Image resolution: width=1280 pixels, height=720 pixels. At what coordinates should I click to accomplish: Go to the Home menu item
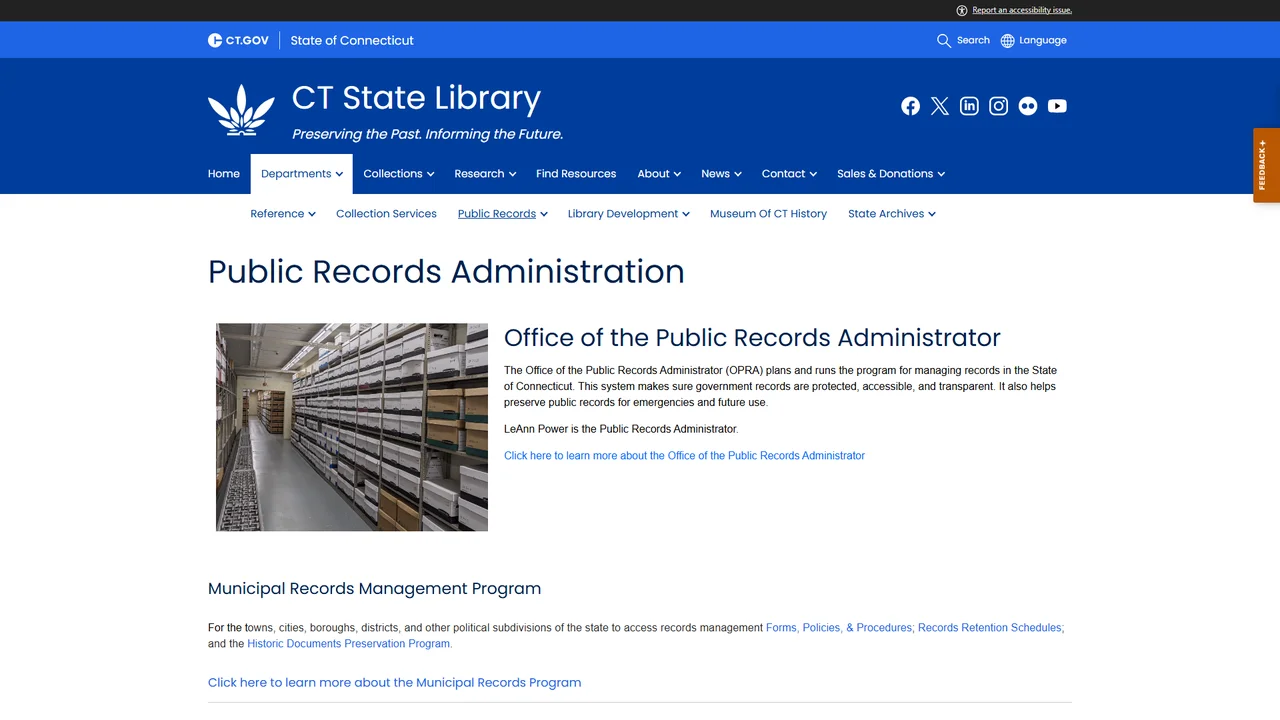click(224, 174)
